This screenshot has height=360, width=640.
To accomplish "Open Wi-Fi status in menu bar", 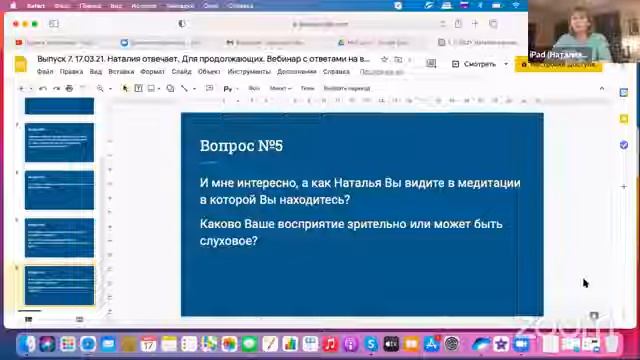I will click(x=516, y=6).
